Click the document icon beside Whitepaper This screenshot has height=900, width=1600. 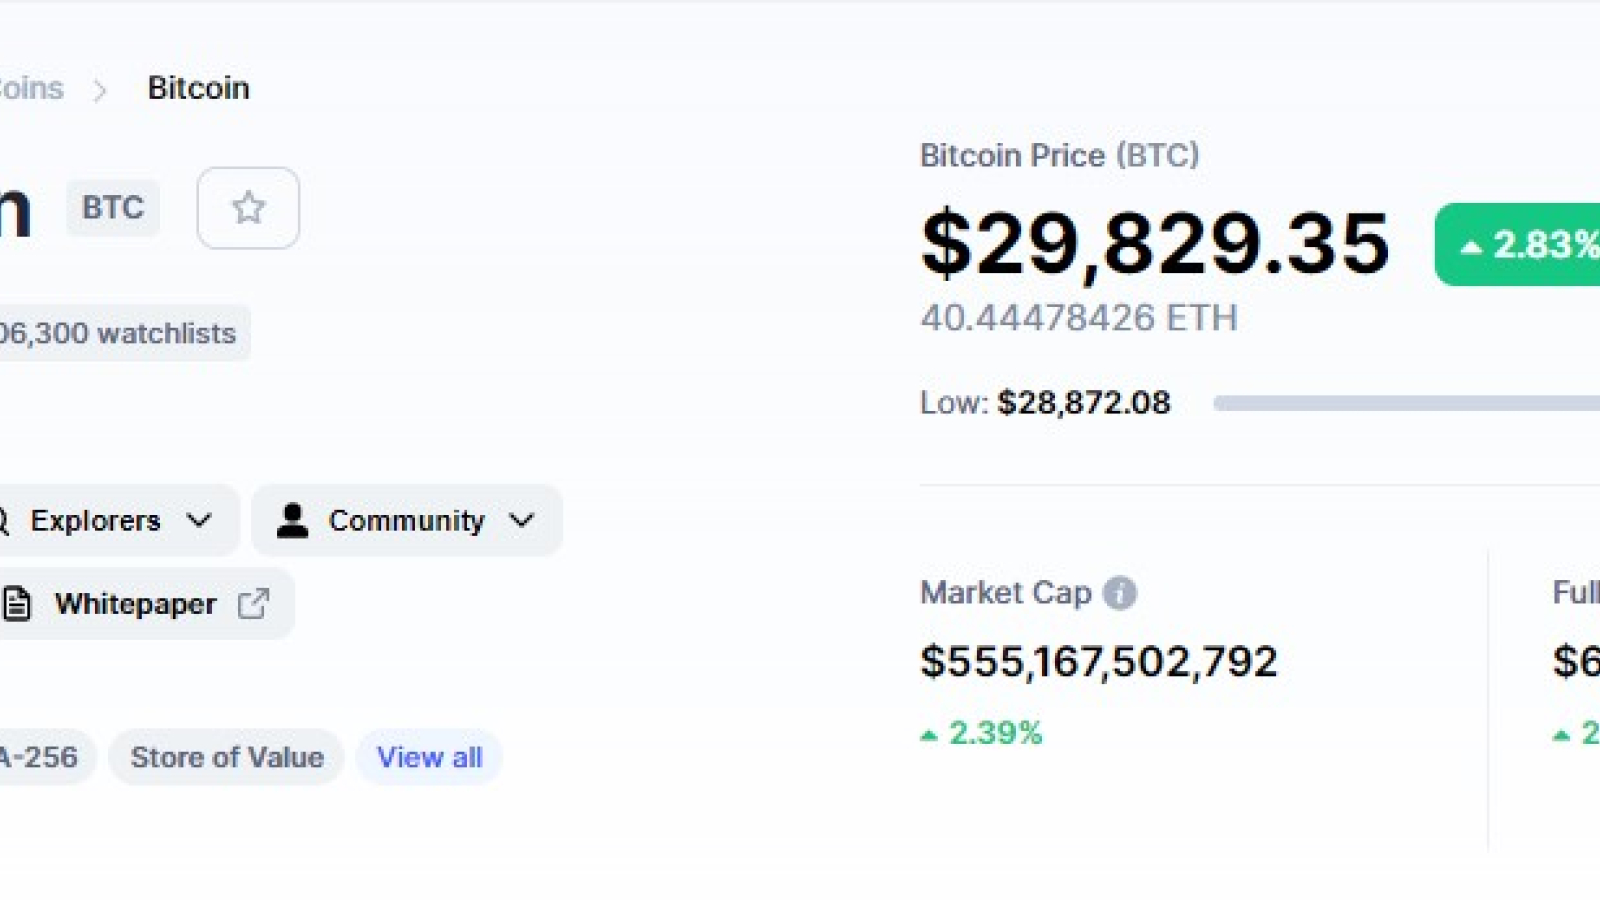pyautogui.click(x=17, y=604)
